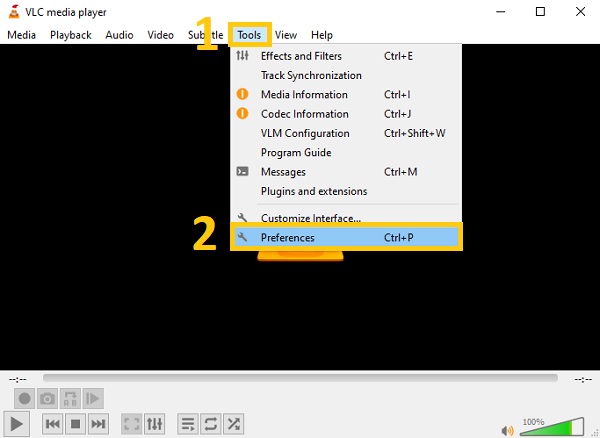Click the equalizer icon beside Effects and Filters
Screen dimensions: 600x438
[242, 56]
